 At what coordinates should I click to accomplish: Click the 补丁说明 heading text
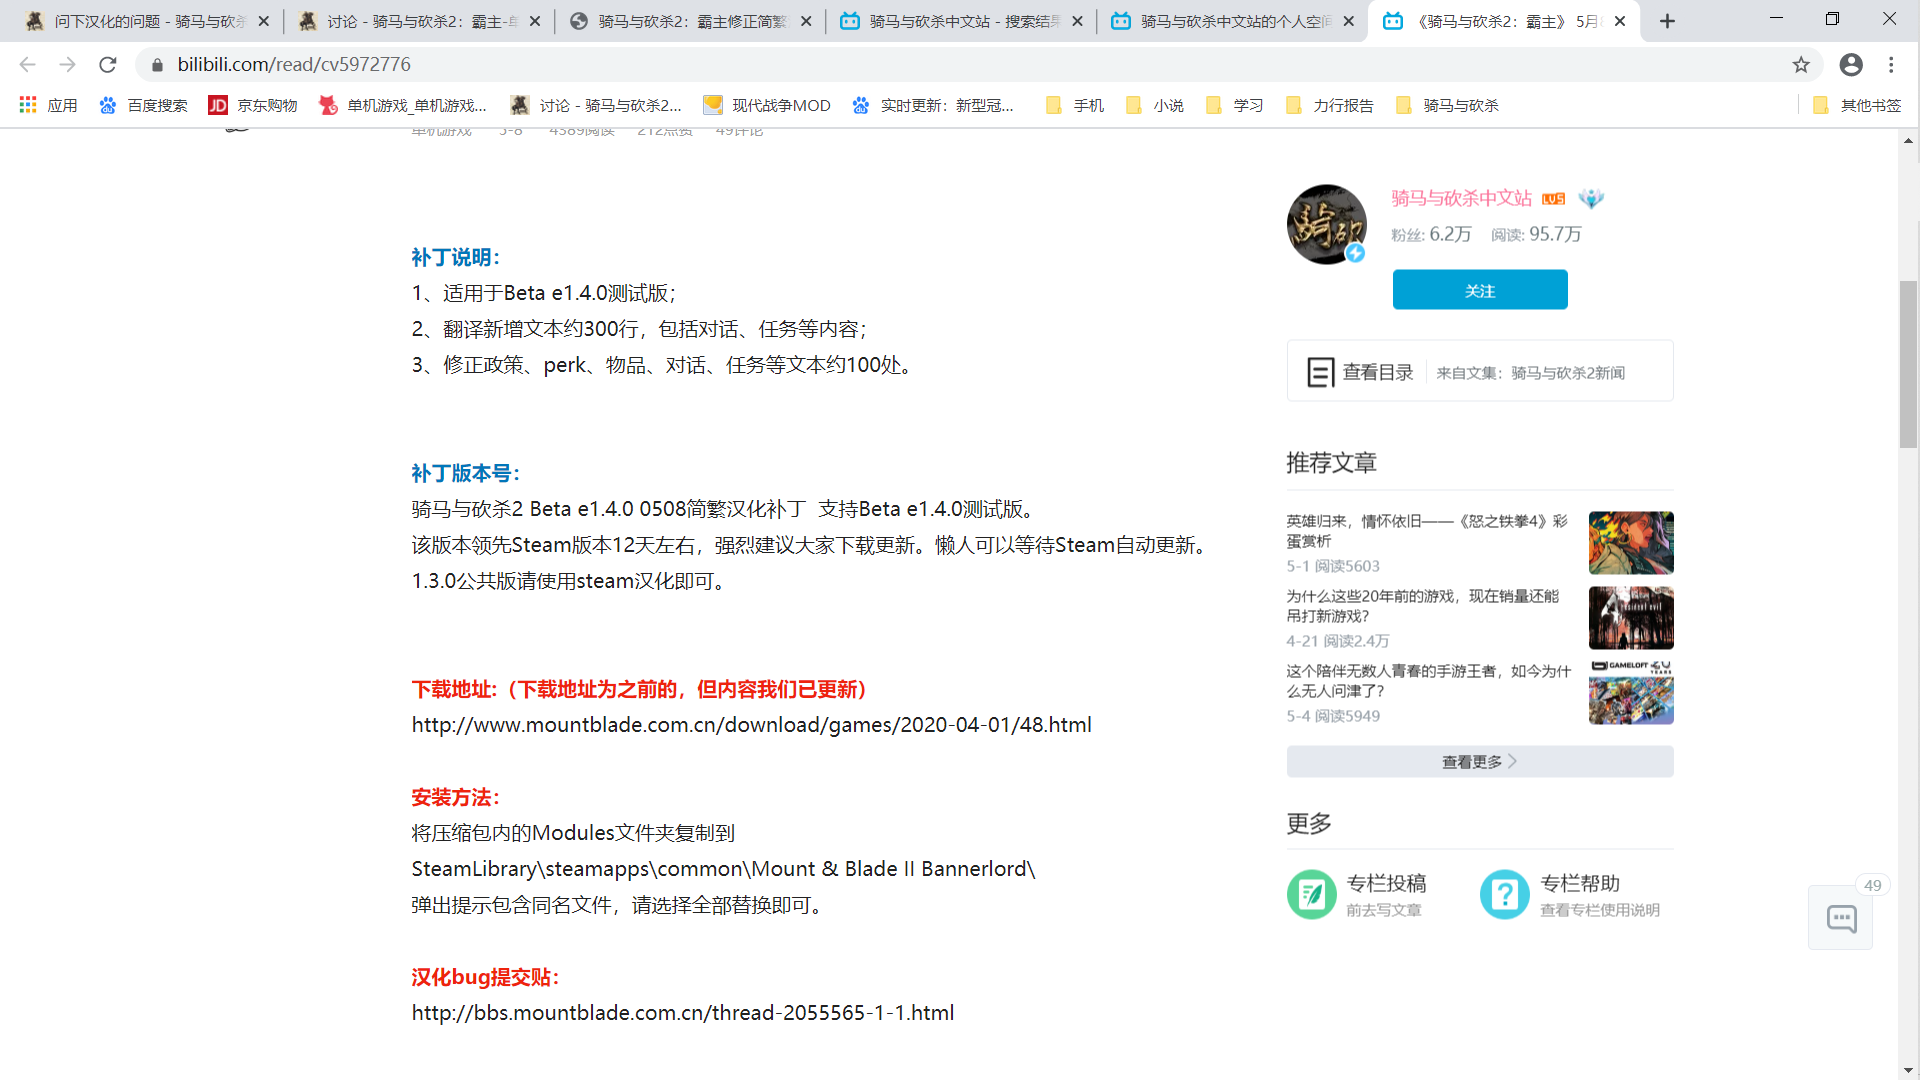point(455,257)
